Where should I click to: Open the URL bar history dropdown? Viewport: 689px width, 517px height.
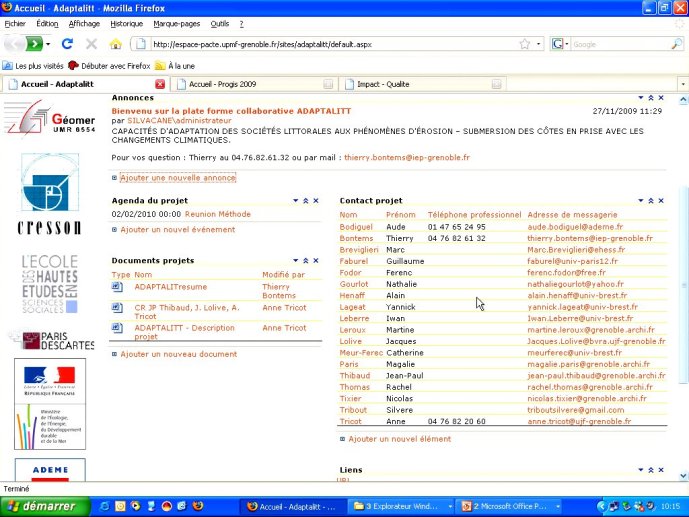[538, 44]
